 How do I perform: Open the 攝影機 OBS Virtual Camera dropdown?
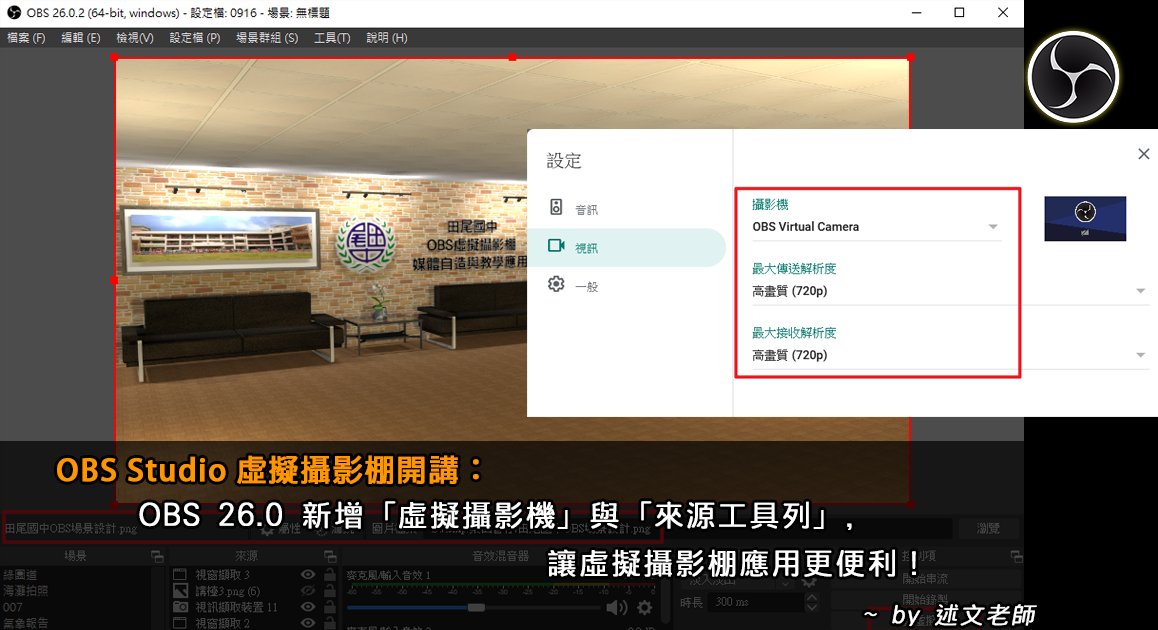876,227
